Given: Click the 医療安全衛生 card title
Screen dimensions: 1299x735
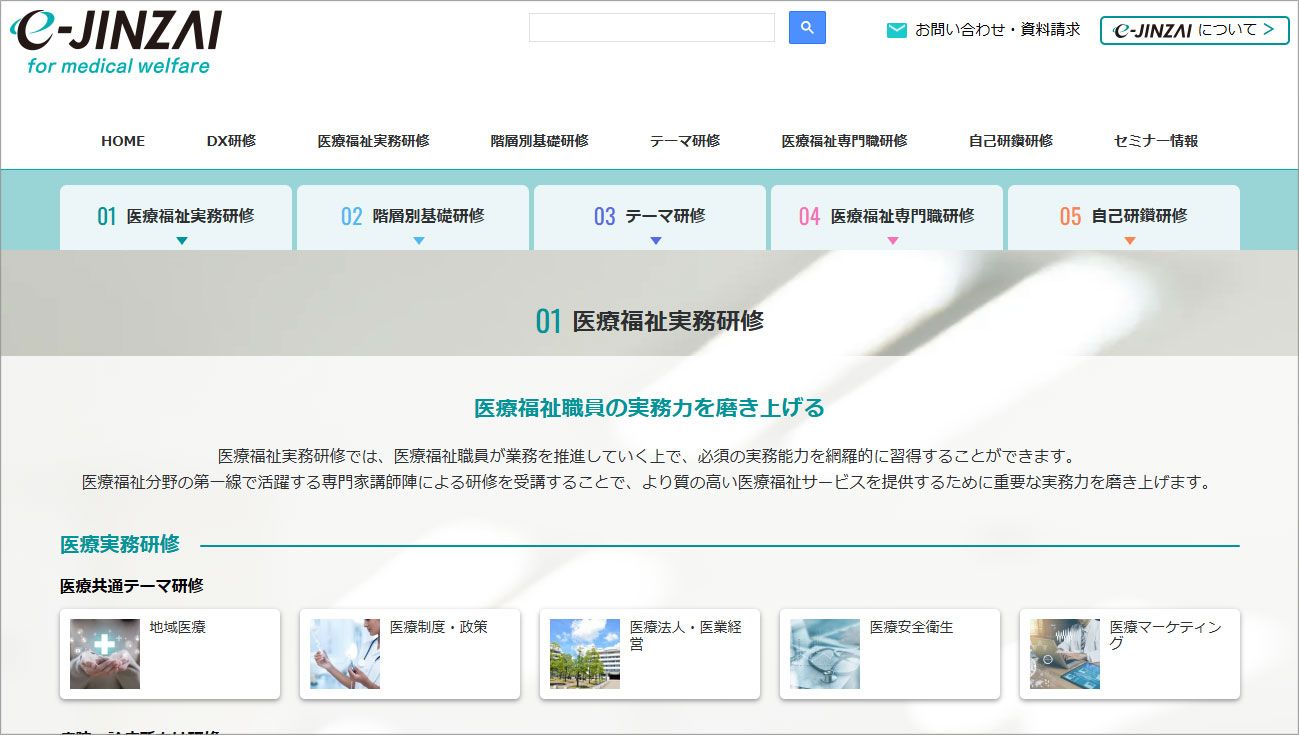Looking at the screenshot, I should click(x=912, y=627).
